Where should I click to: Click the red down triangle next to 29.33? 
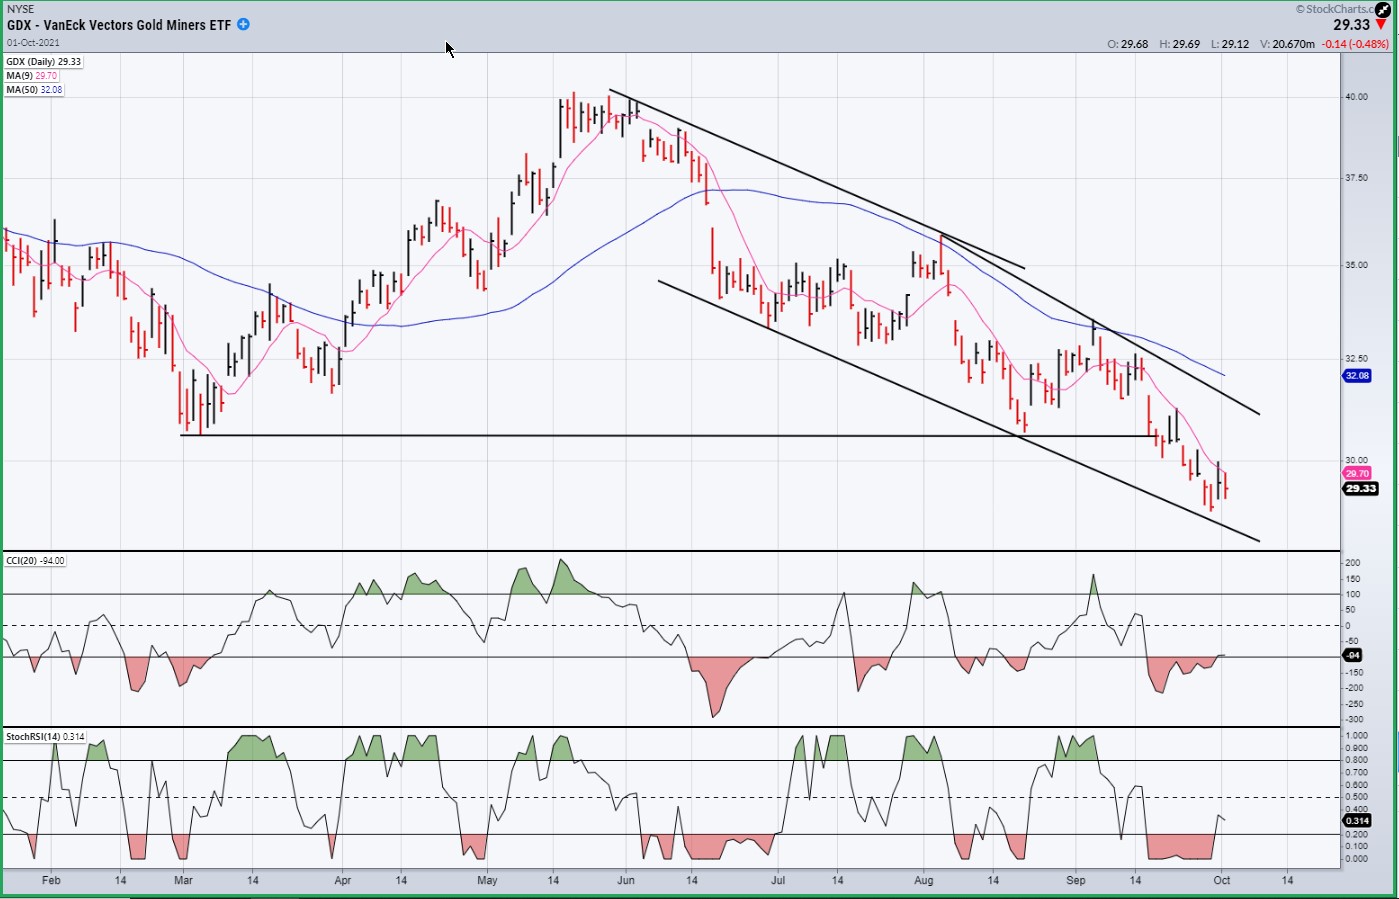pos(1381,25)
